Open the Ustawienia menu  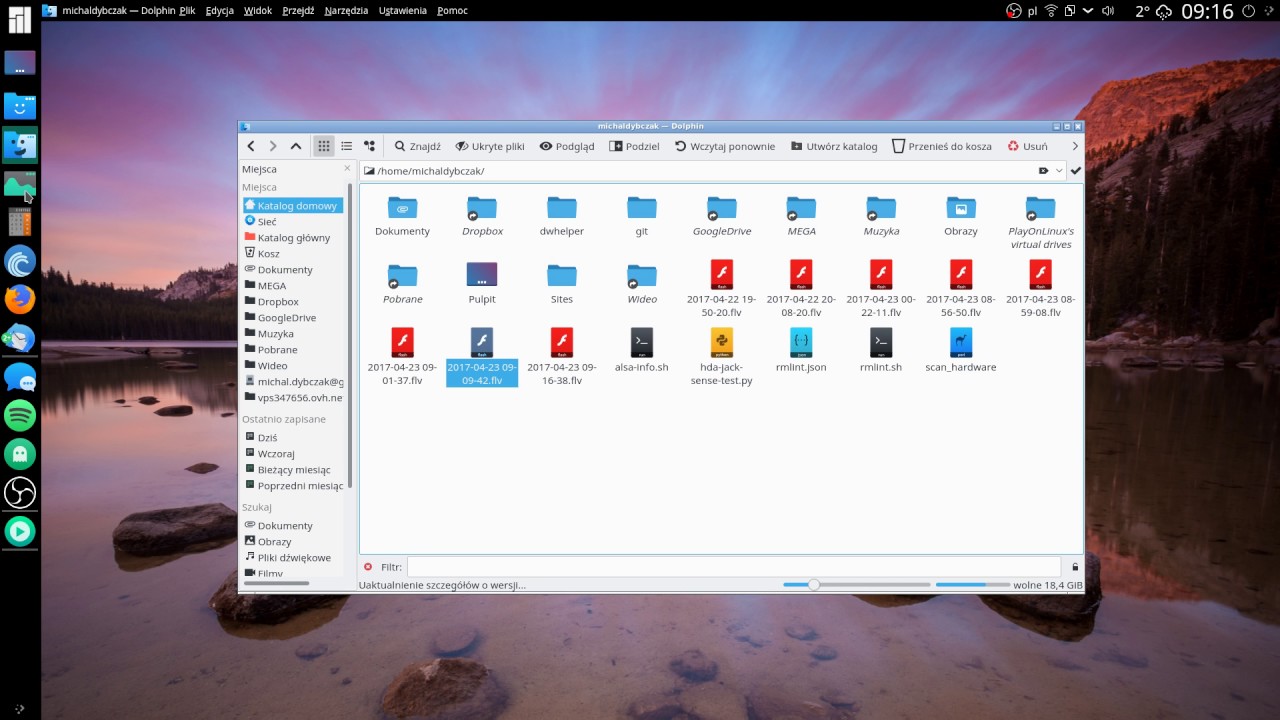[402, 10]
